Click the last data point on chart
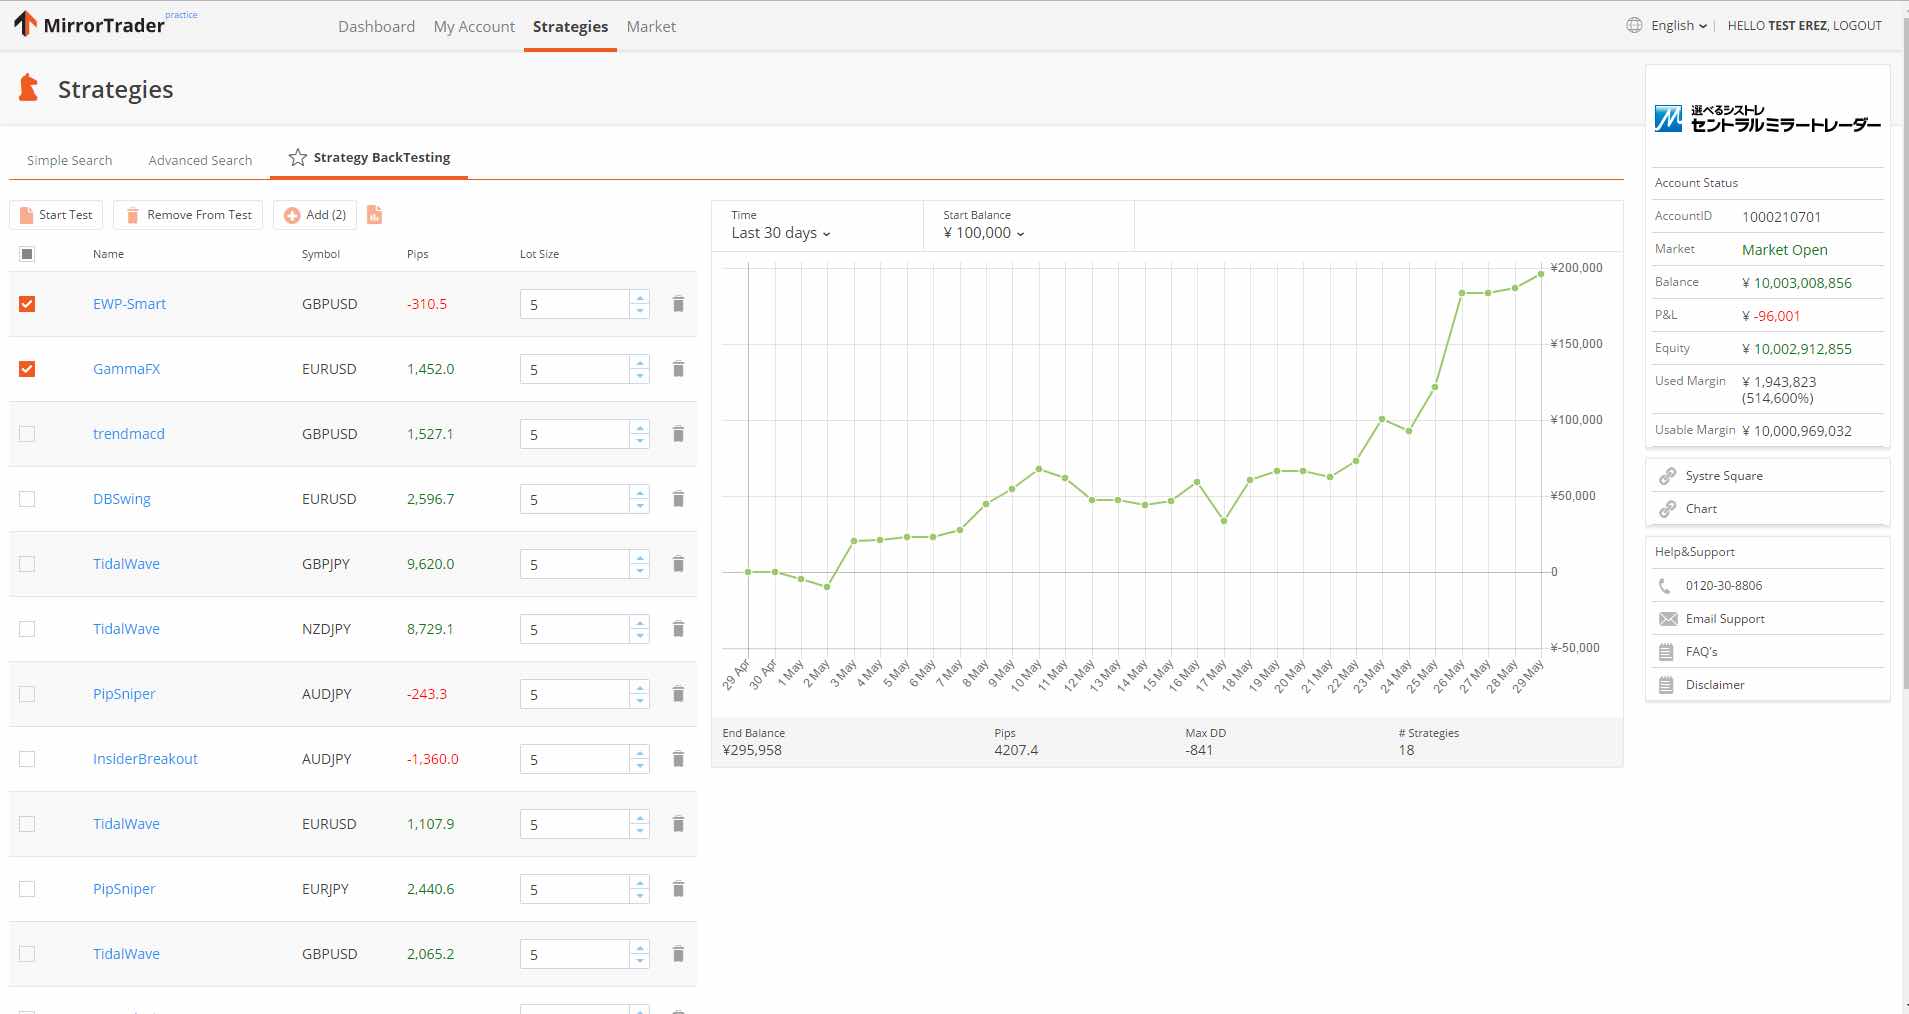The image size is (1909, 1014). (1541, 274)
